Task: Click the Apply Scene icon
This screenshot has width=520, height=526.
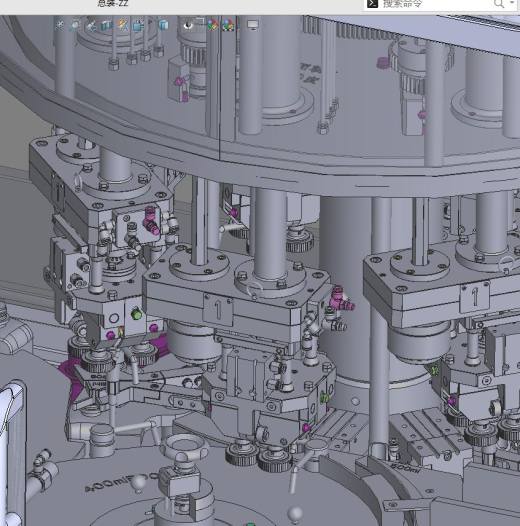Action: point(228,25)
